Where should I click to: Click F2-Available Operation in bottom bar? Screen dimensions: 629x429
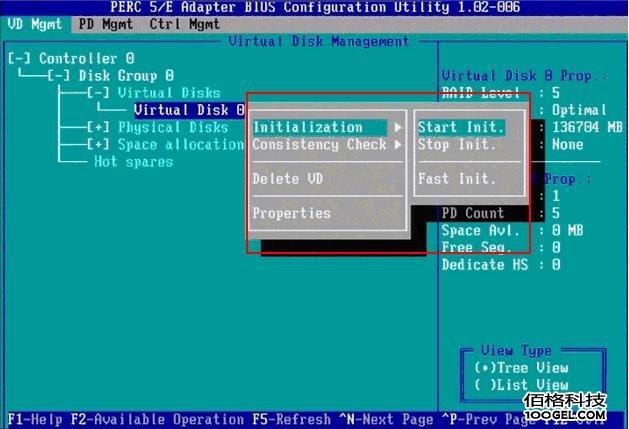[157, 419]
